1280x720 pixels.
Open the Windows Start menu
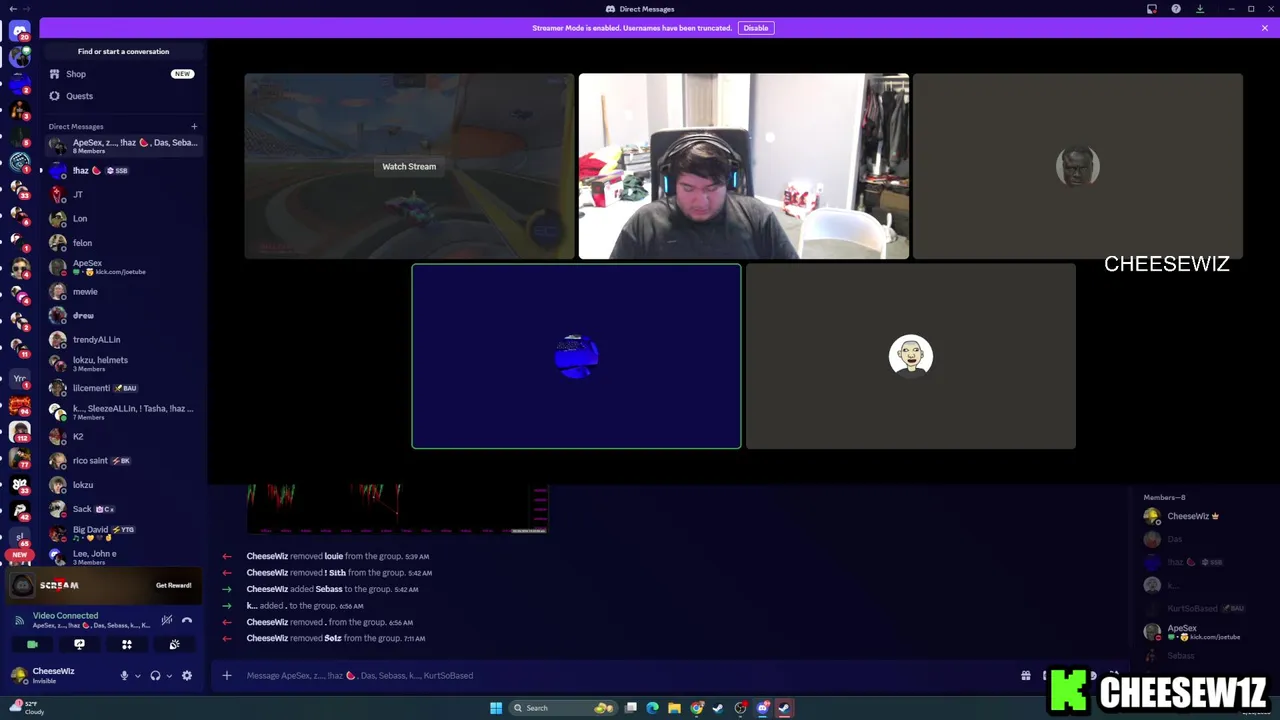(496, 708)
